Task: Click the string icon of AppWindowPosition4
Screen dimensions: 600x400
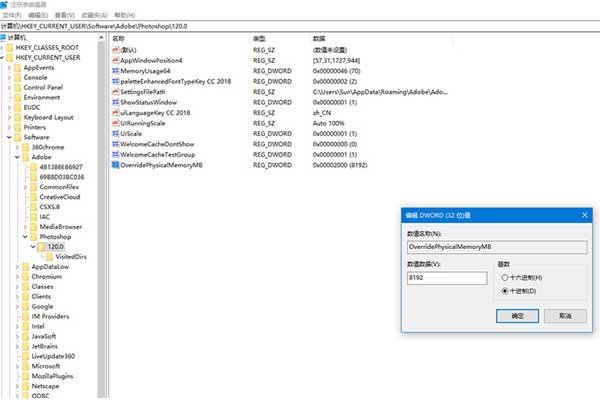Action: pyautogui.click(x=116, y=60)
